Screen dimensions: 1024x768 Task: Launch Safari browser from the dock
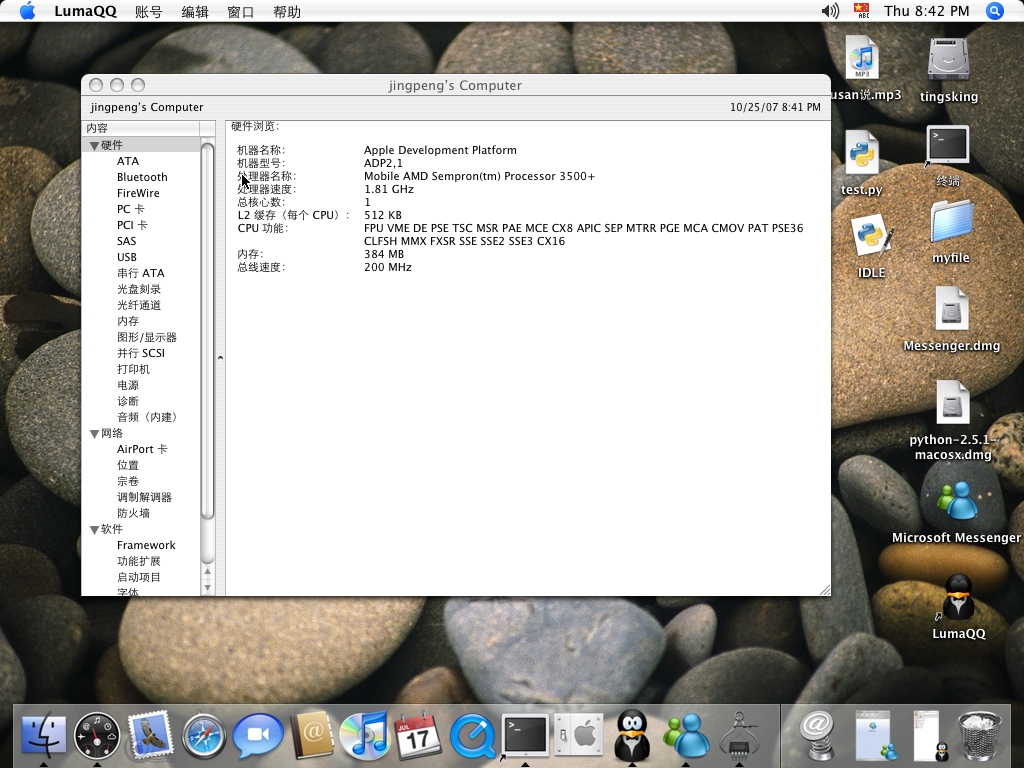click(x=204, y=737)
